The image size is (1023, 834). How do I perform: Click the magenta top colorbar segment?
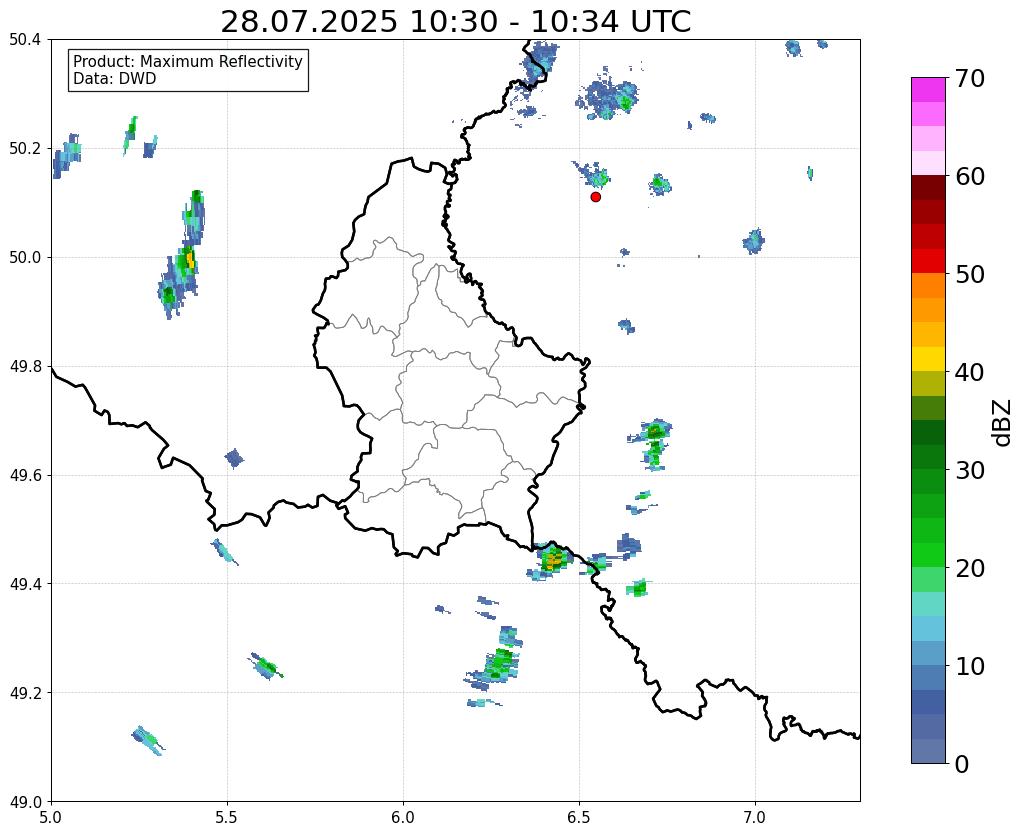tap(928, 90)
